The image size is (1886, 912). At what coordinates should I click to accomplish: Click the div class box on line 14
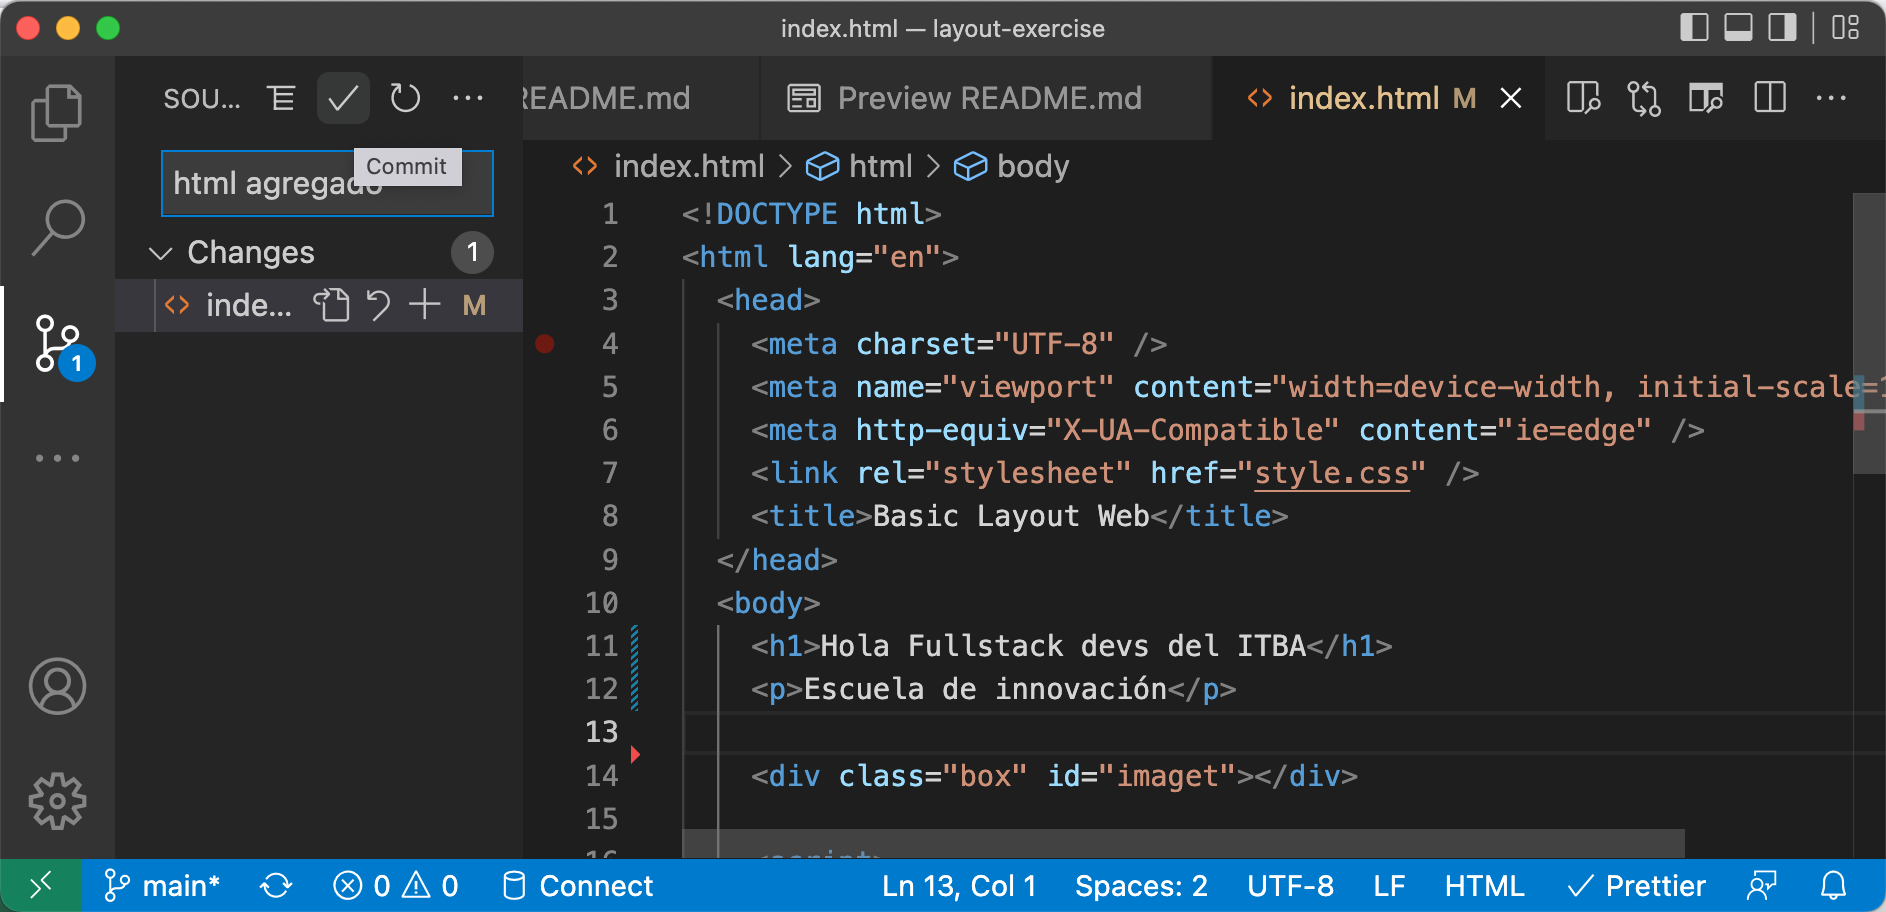click(x=1054, y=776)
